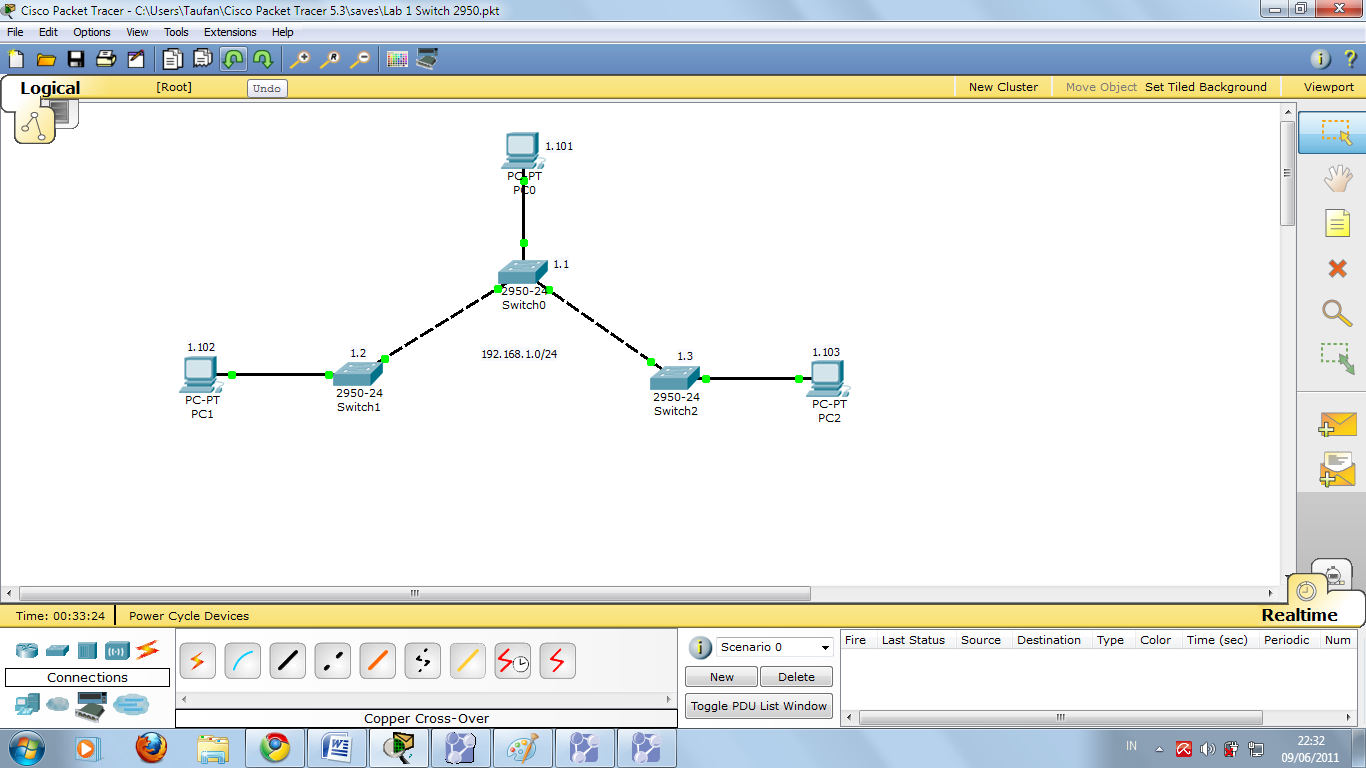1366x768 pixels.
Task: Open the Scenario 0 dropdown
Action: click(x=775, y=647)
